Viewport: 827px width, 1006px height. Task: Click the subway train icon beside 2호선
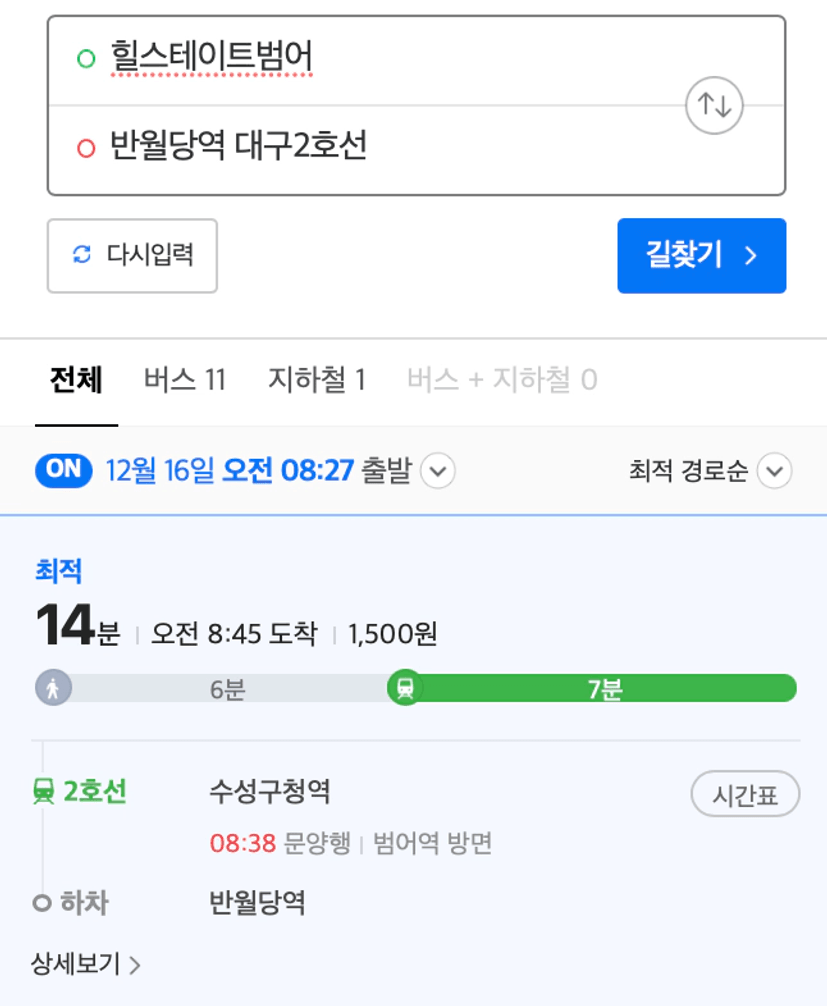coord(43,793)
